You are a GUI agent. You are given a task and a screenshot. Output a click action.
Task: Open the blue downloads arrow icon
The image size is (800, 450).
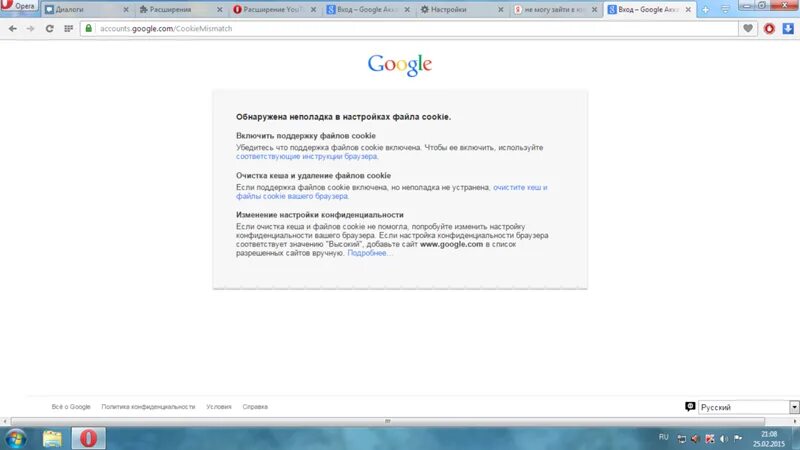pos(788,29)
